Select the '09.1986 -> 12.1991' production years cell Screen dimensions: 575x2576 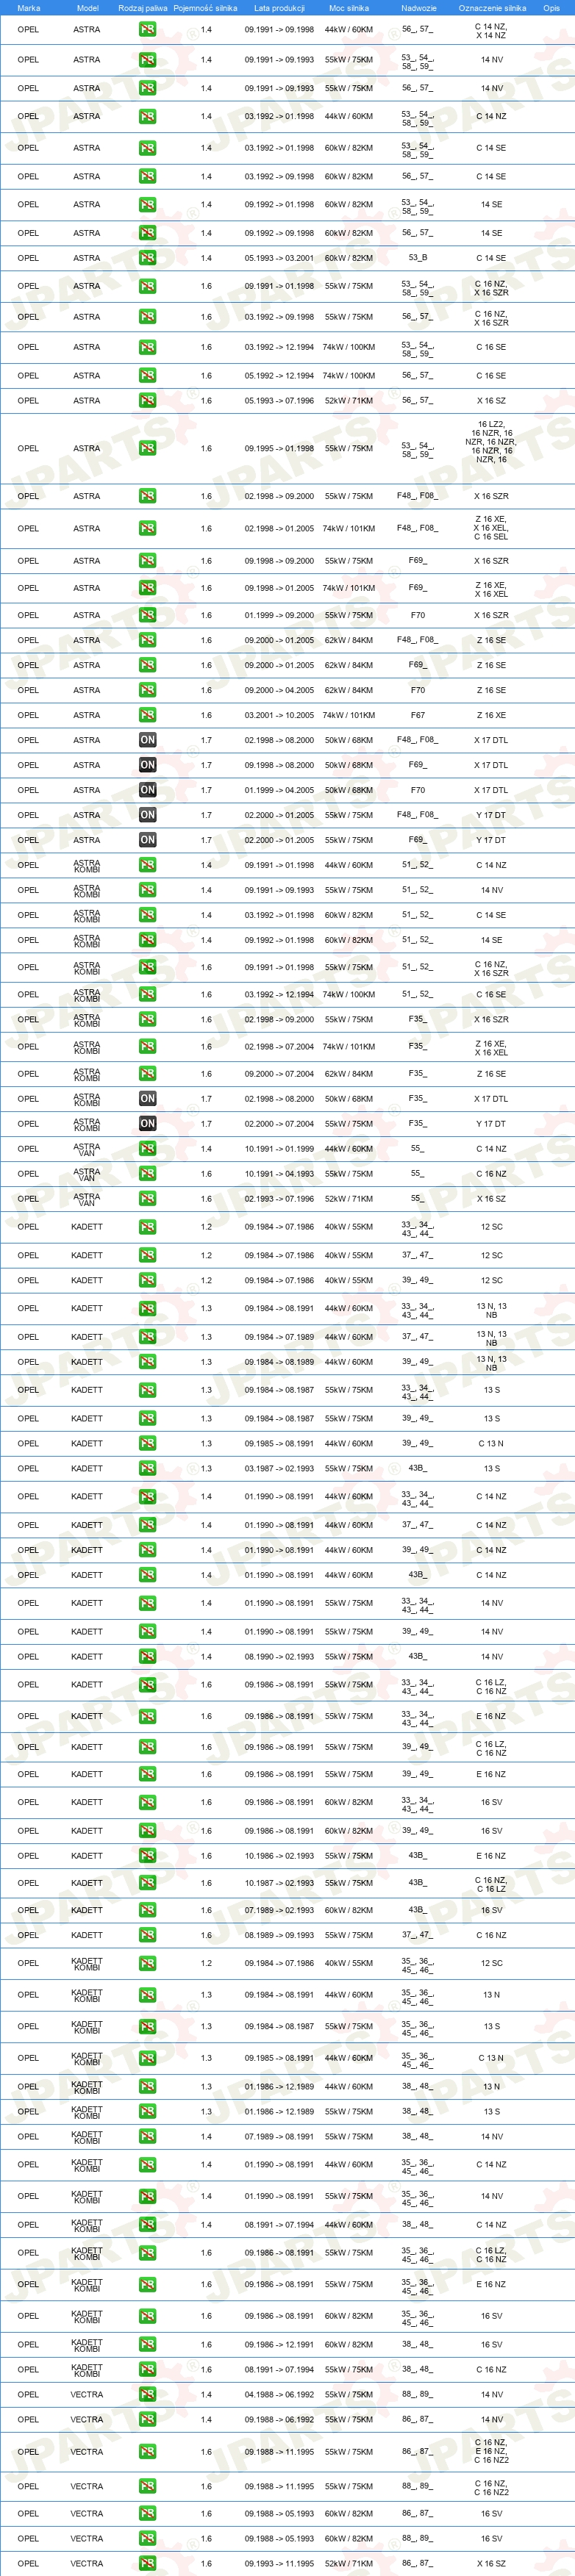[279, 2344]
